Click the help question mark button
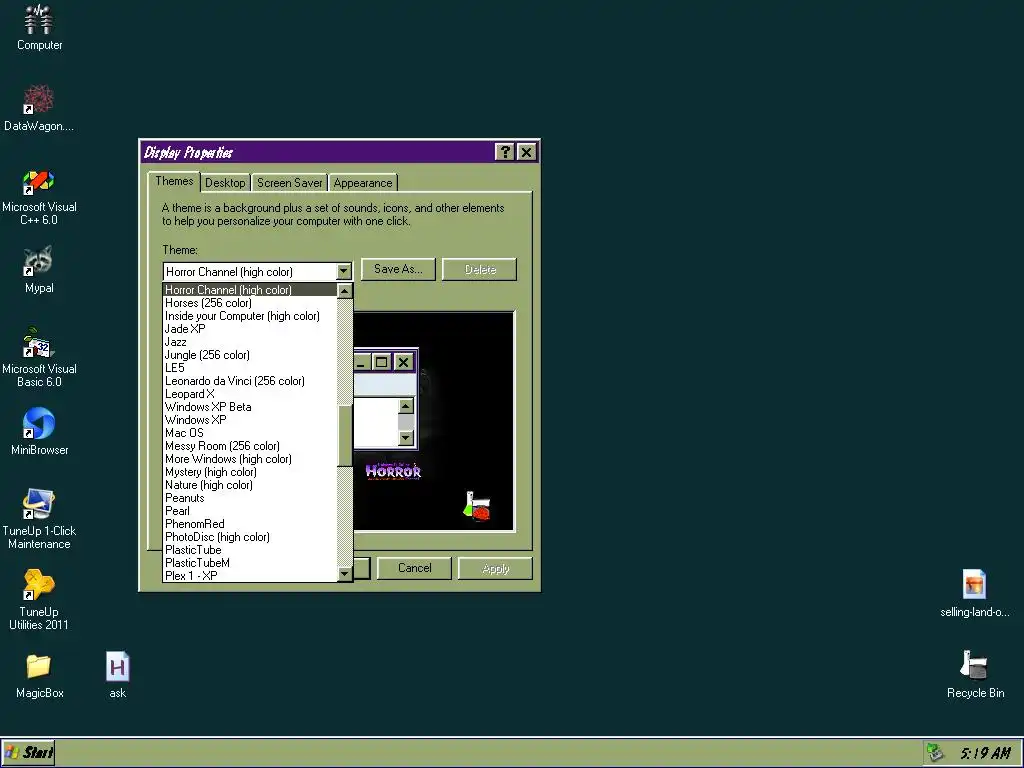This screenshot has width=1024, height=768. 504,152
